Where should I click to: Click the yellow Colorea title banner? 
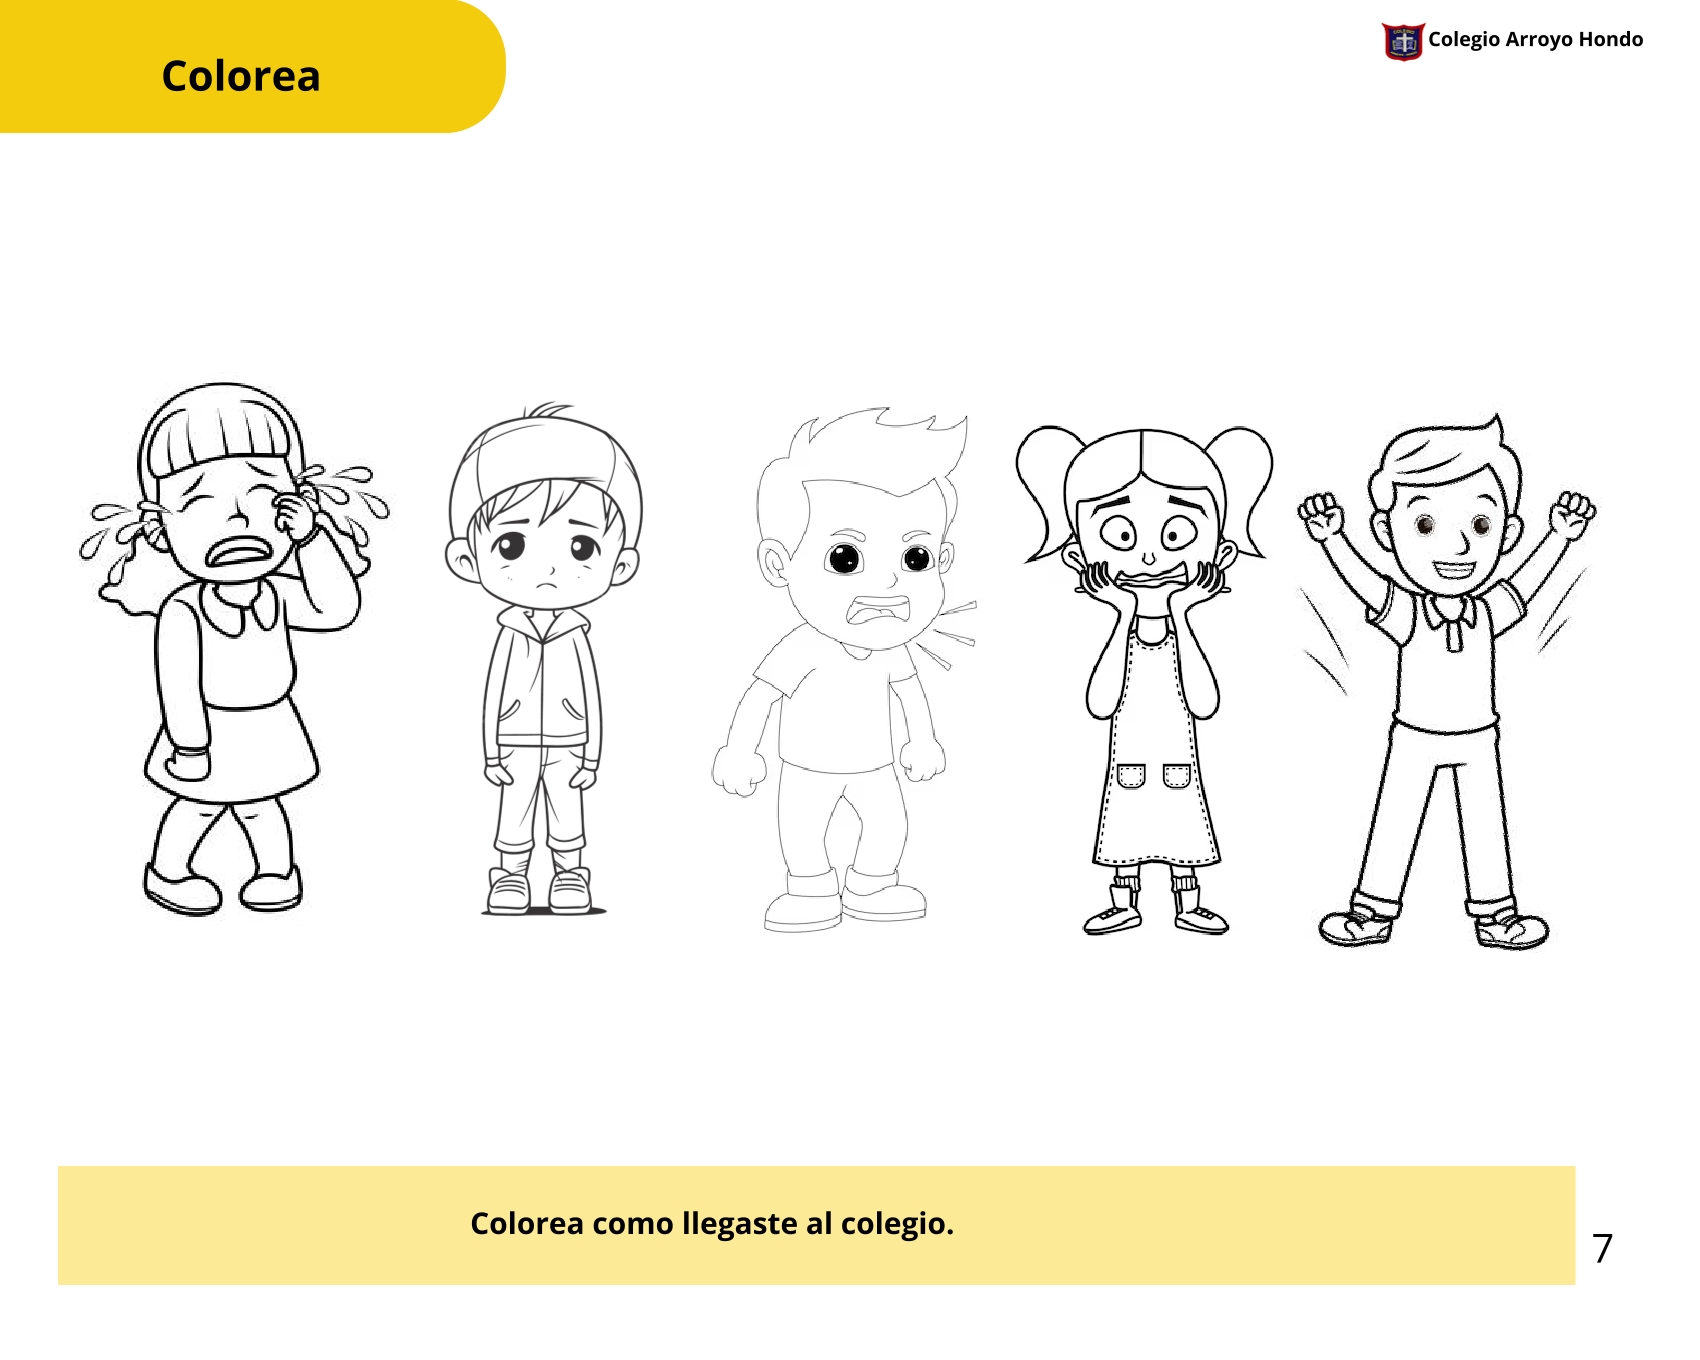[x=252, y=66]
